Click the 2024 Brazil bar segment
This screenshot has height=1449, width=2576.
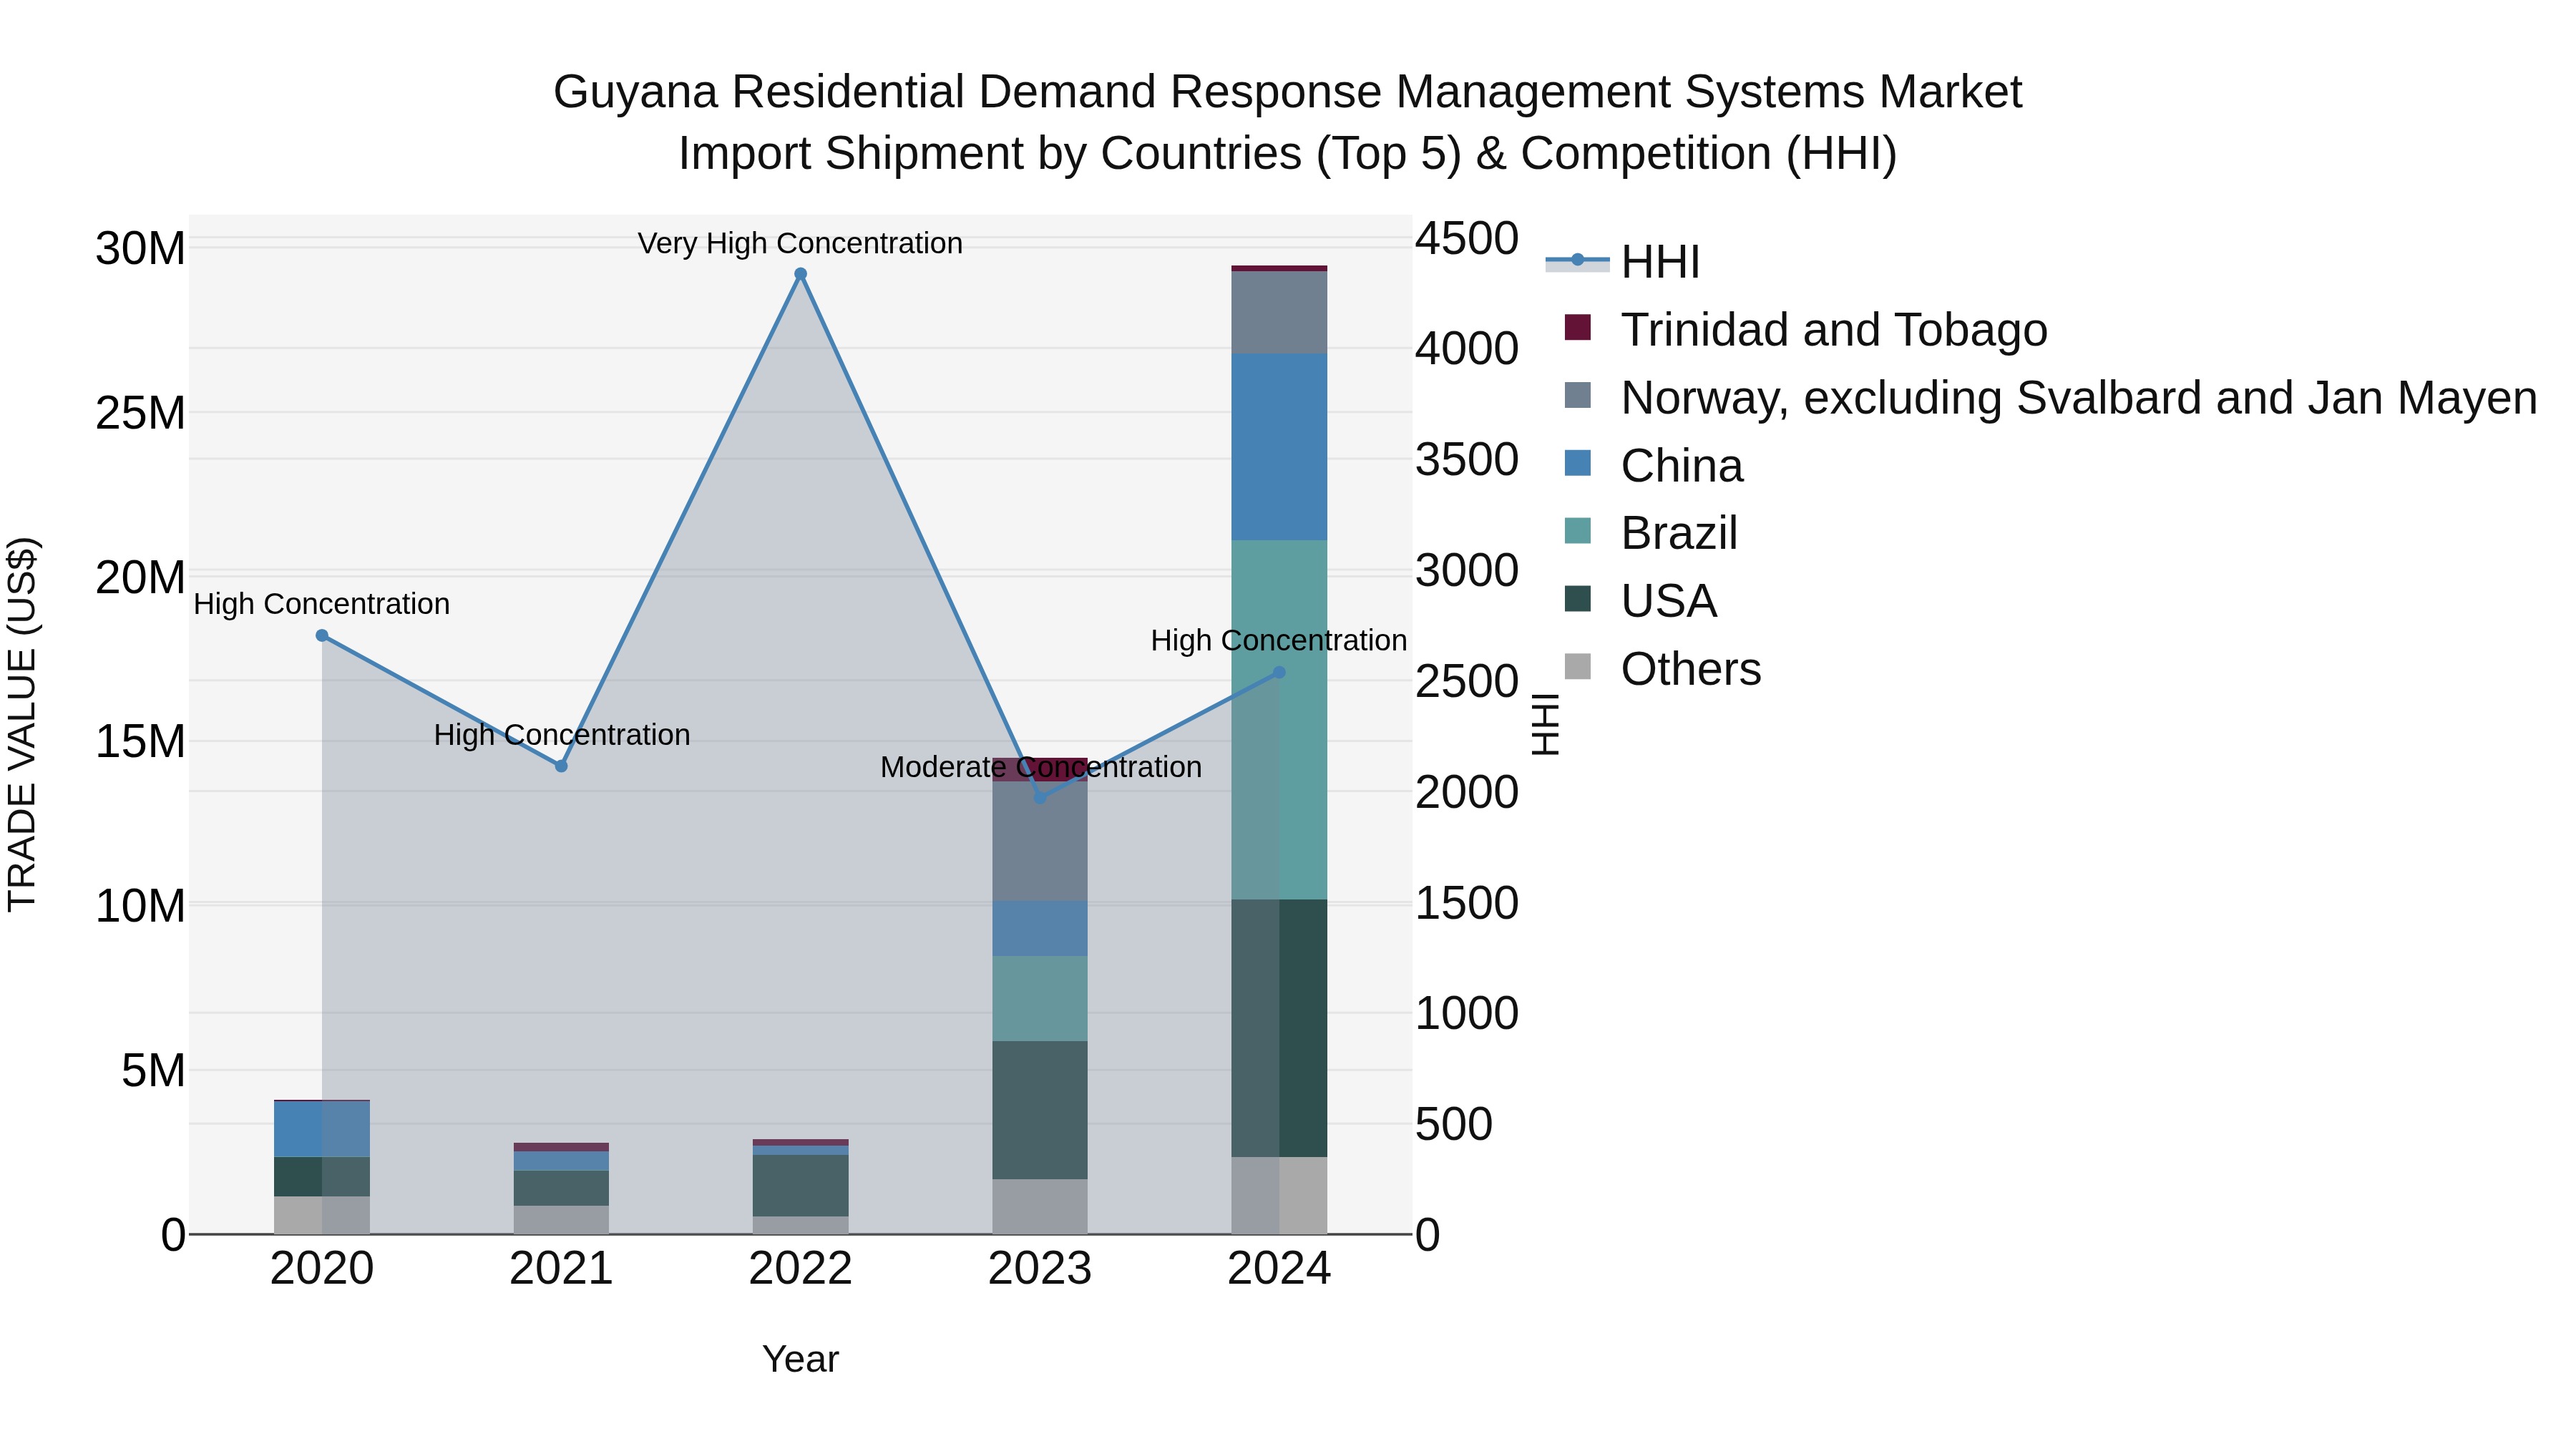point(1279,720)
